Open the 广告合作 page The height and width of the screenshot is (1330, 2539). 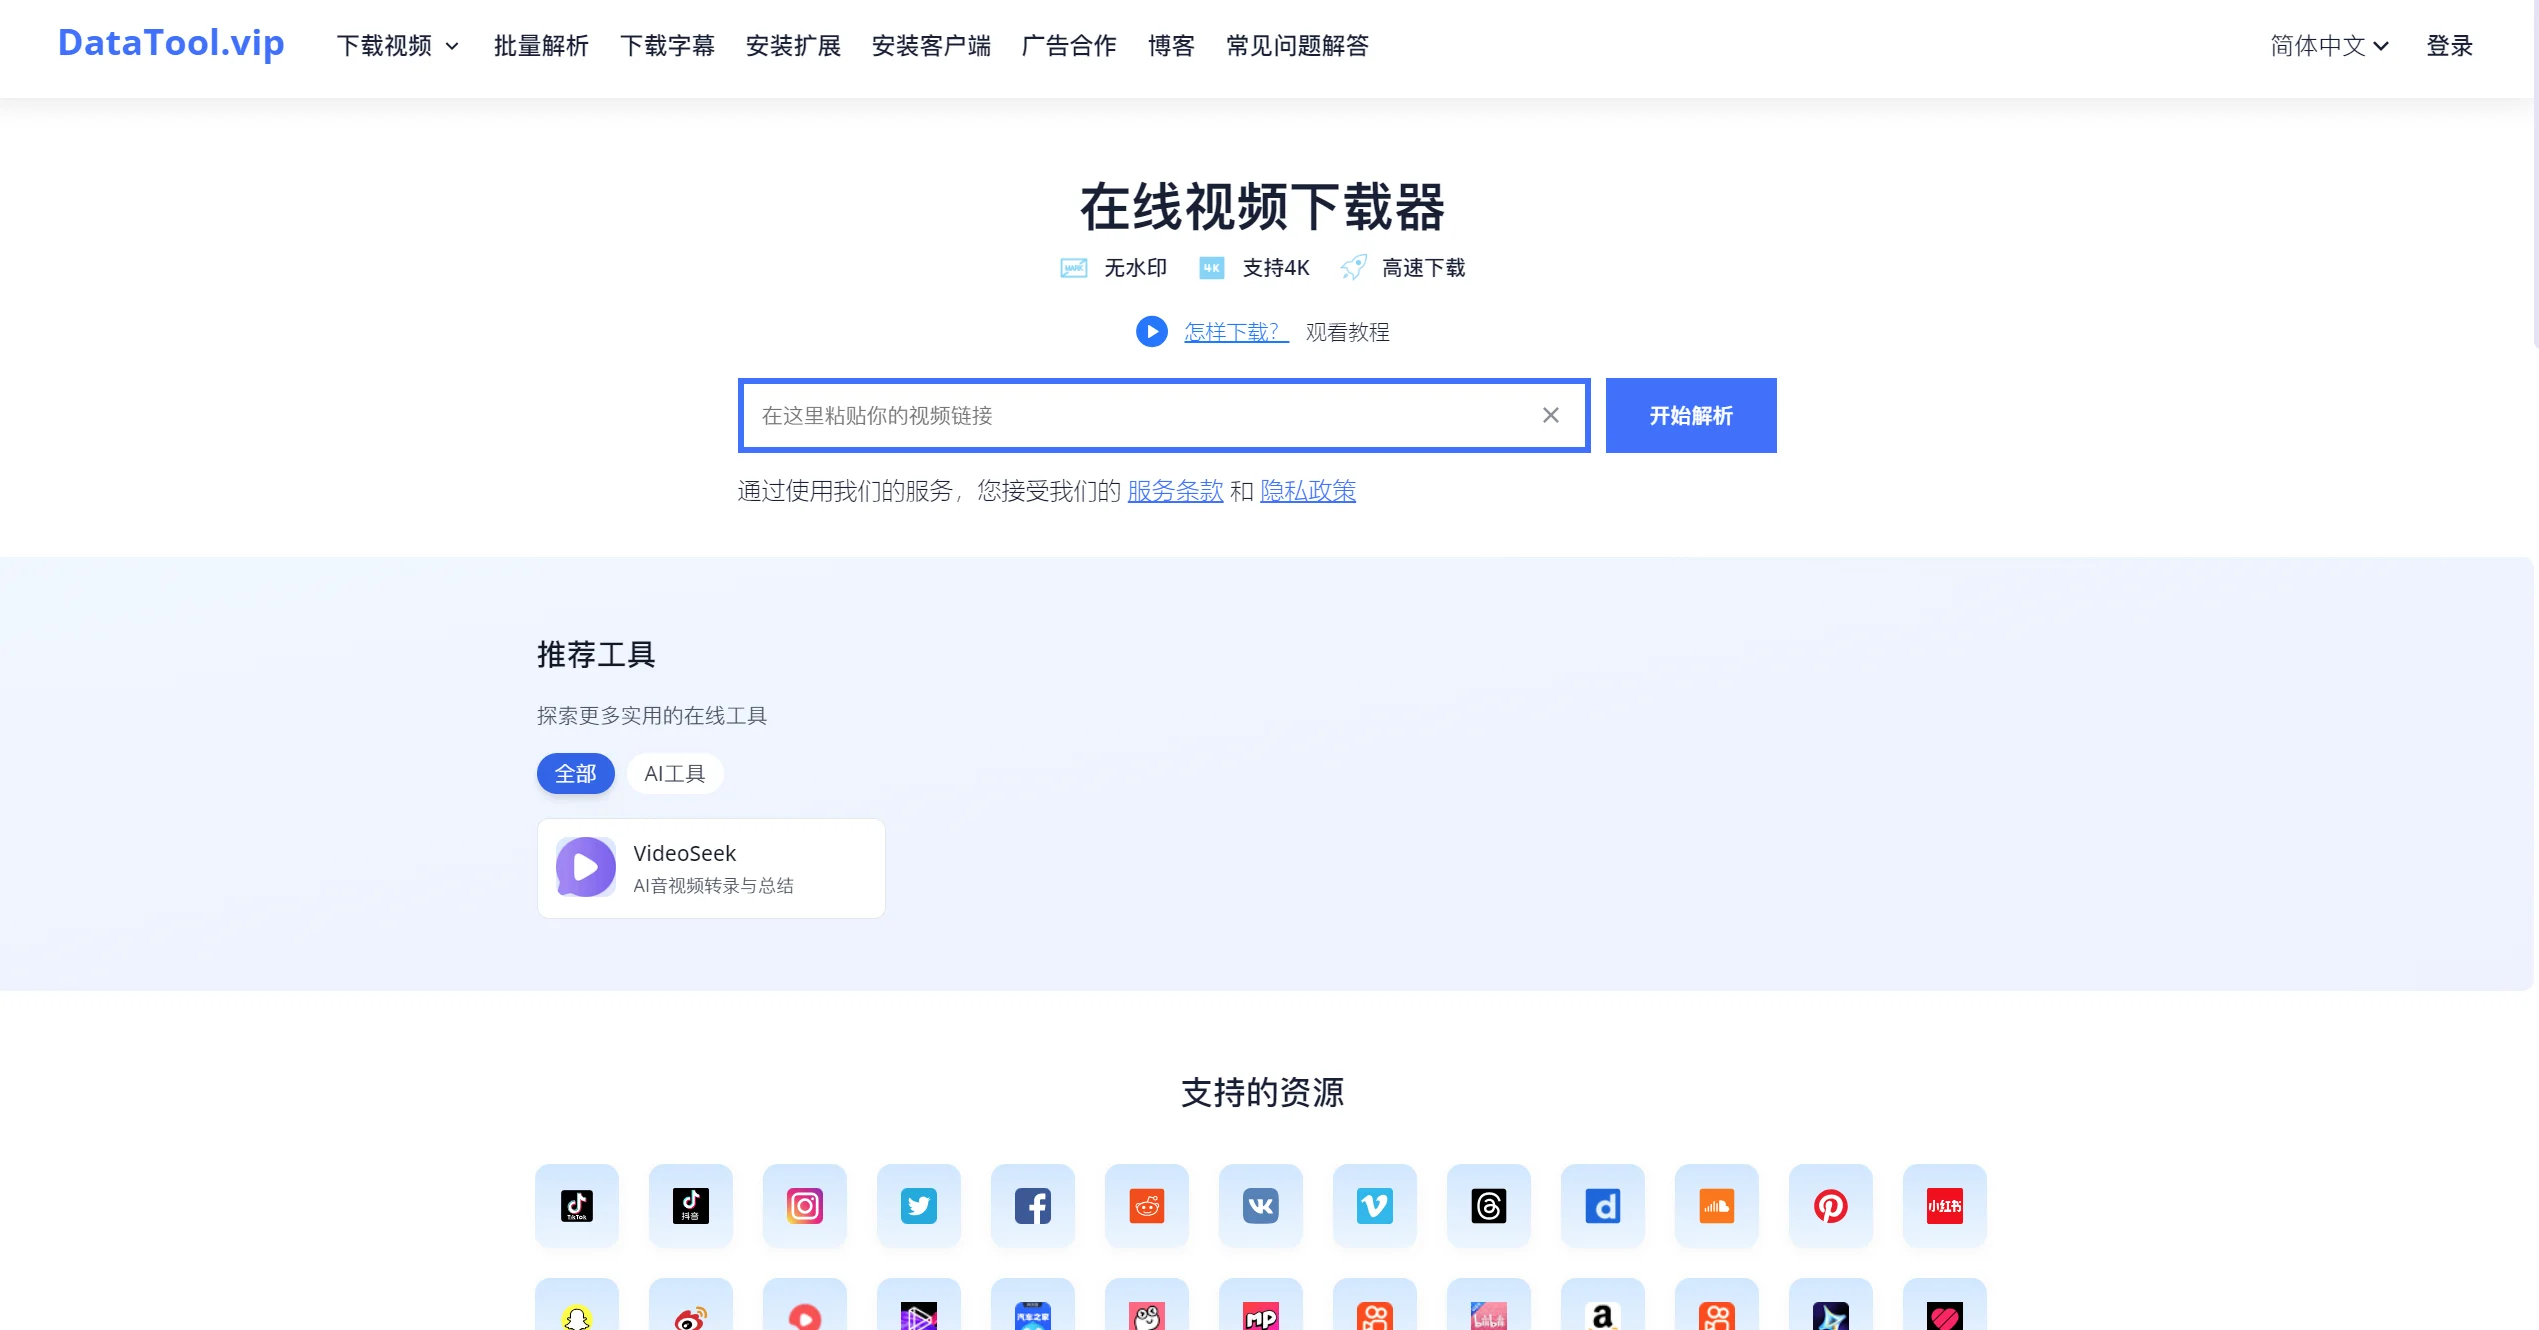[x=1069, y=46]
